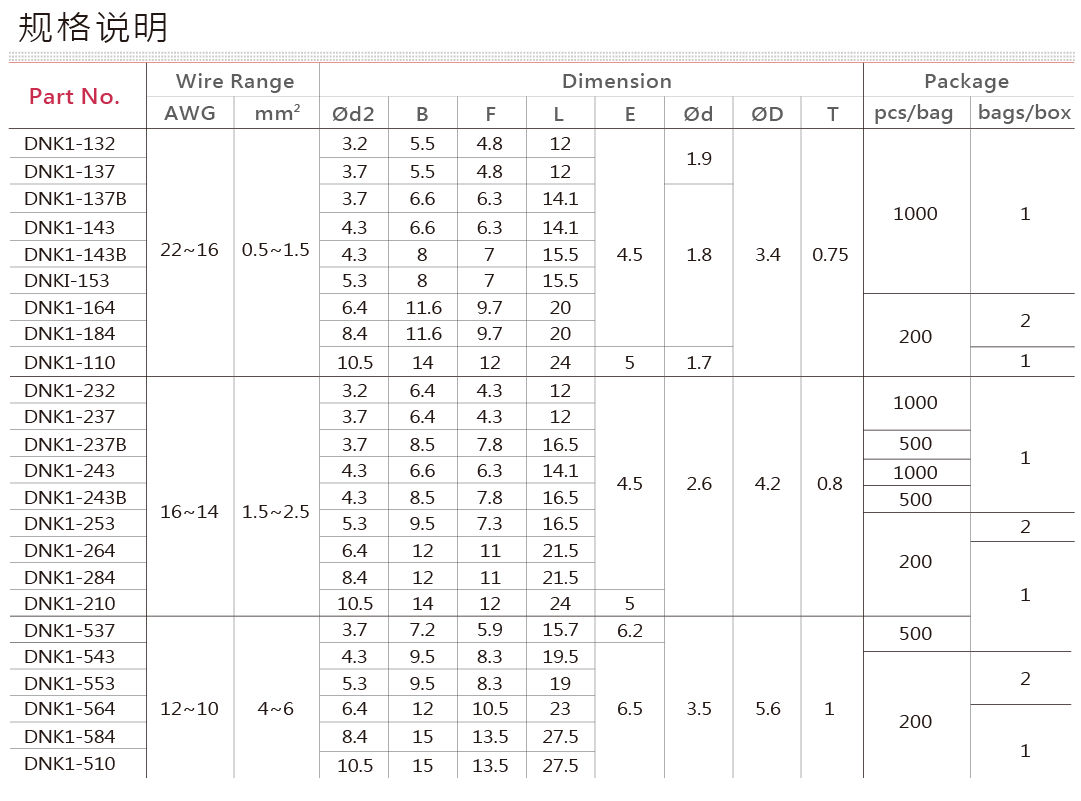Click part number DNK1-132
Image resolution: width=1081 pixels, height=801 pixels.
(70, 144)
